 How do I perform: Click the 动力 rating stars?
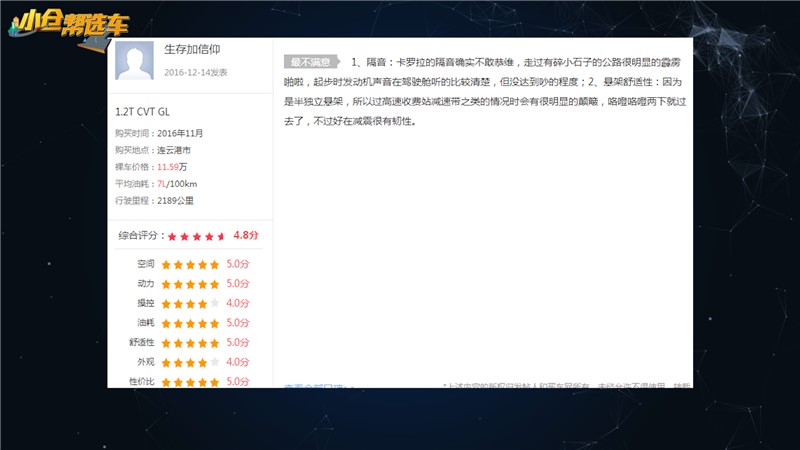[x=190, y=284]
